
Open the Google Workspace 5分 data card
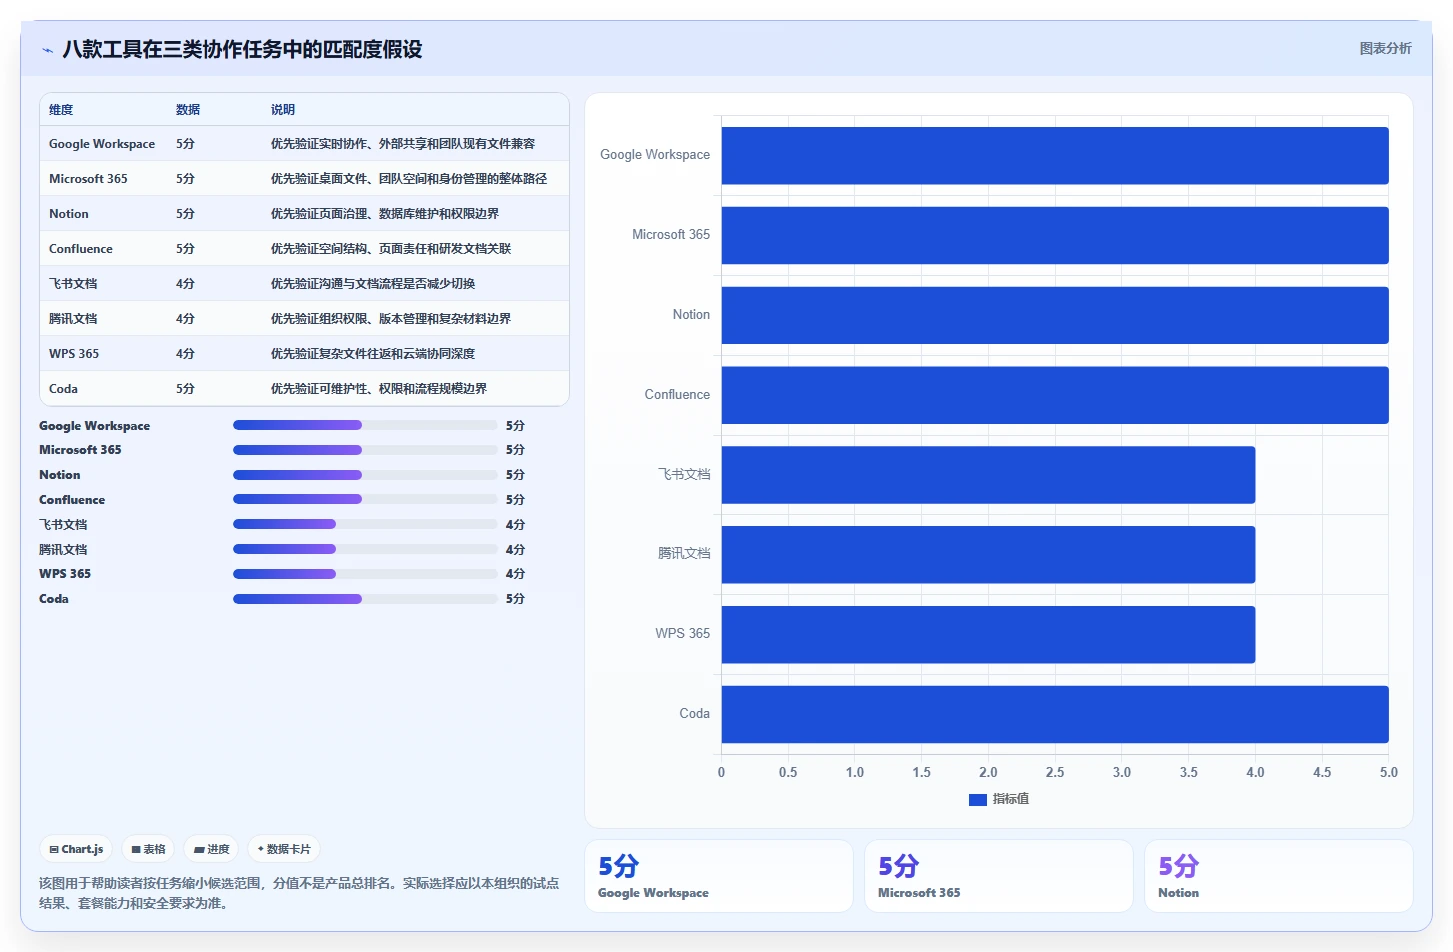719,876
